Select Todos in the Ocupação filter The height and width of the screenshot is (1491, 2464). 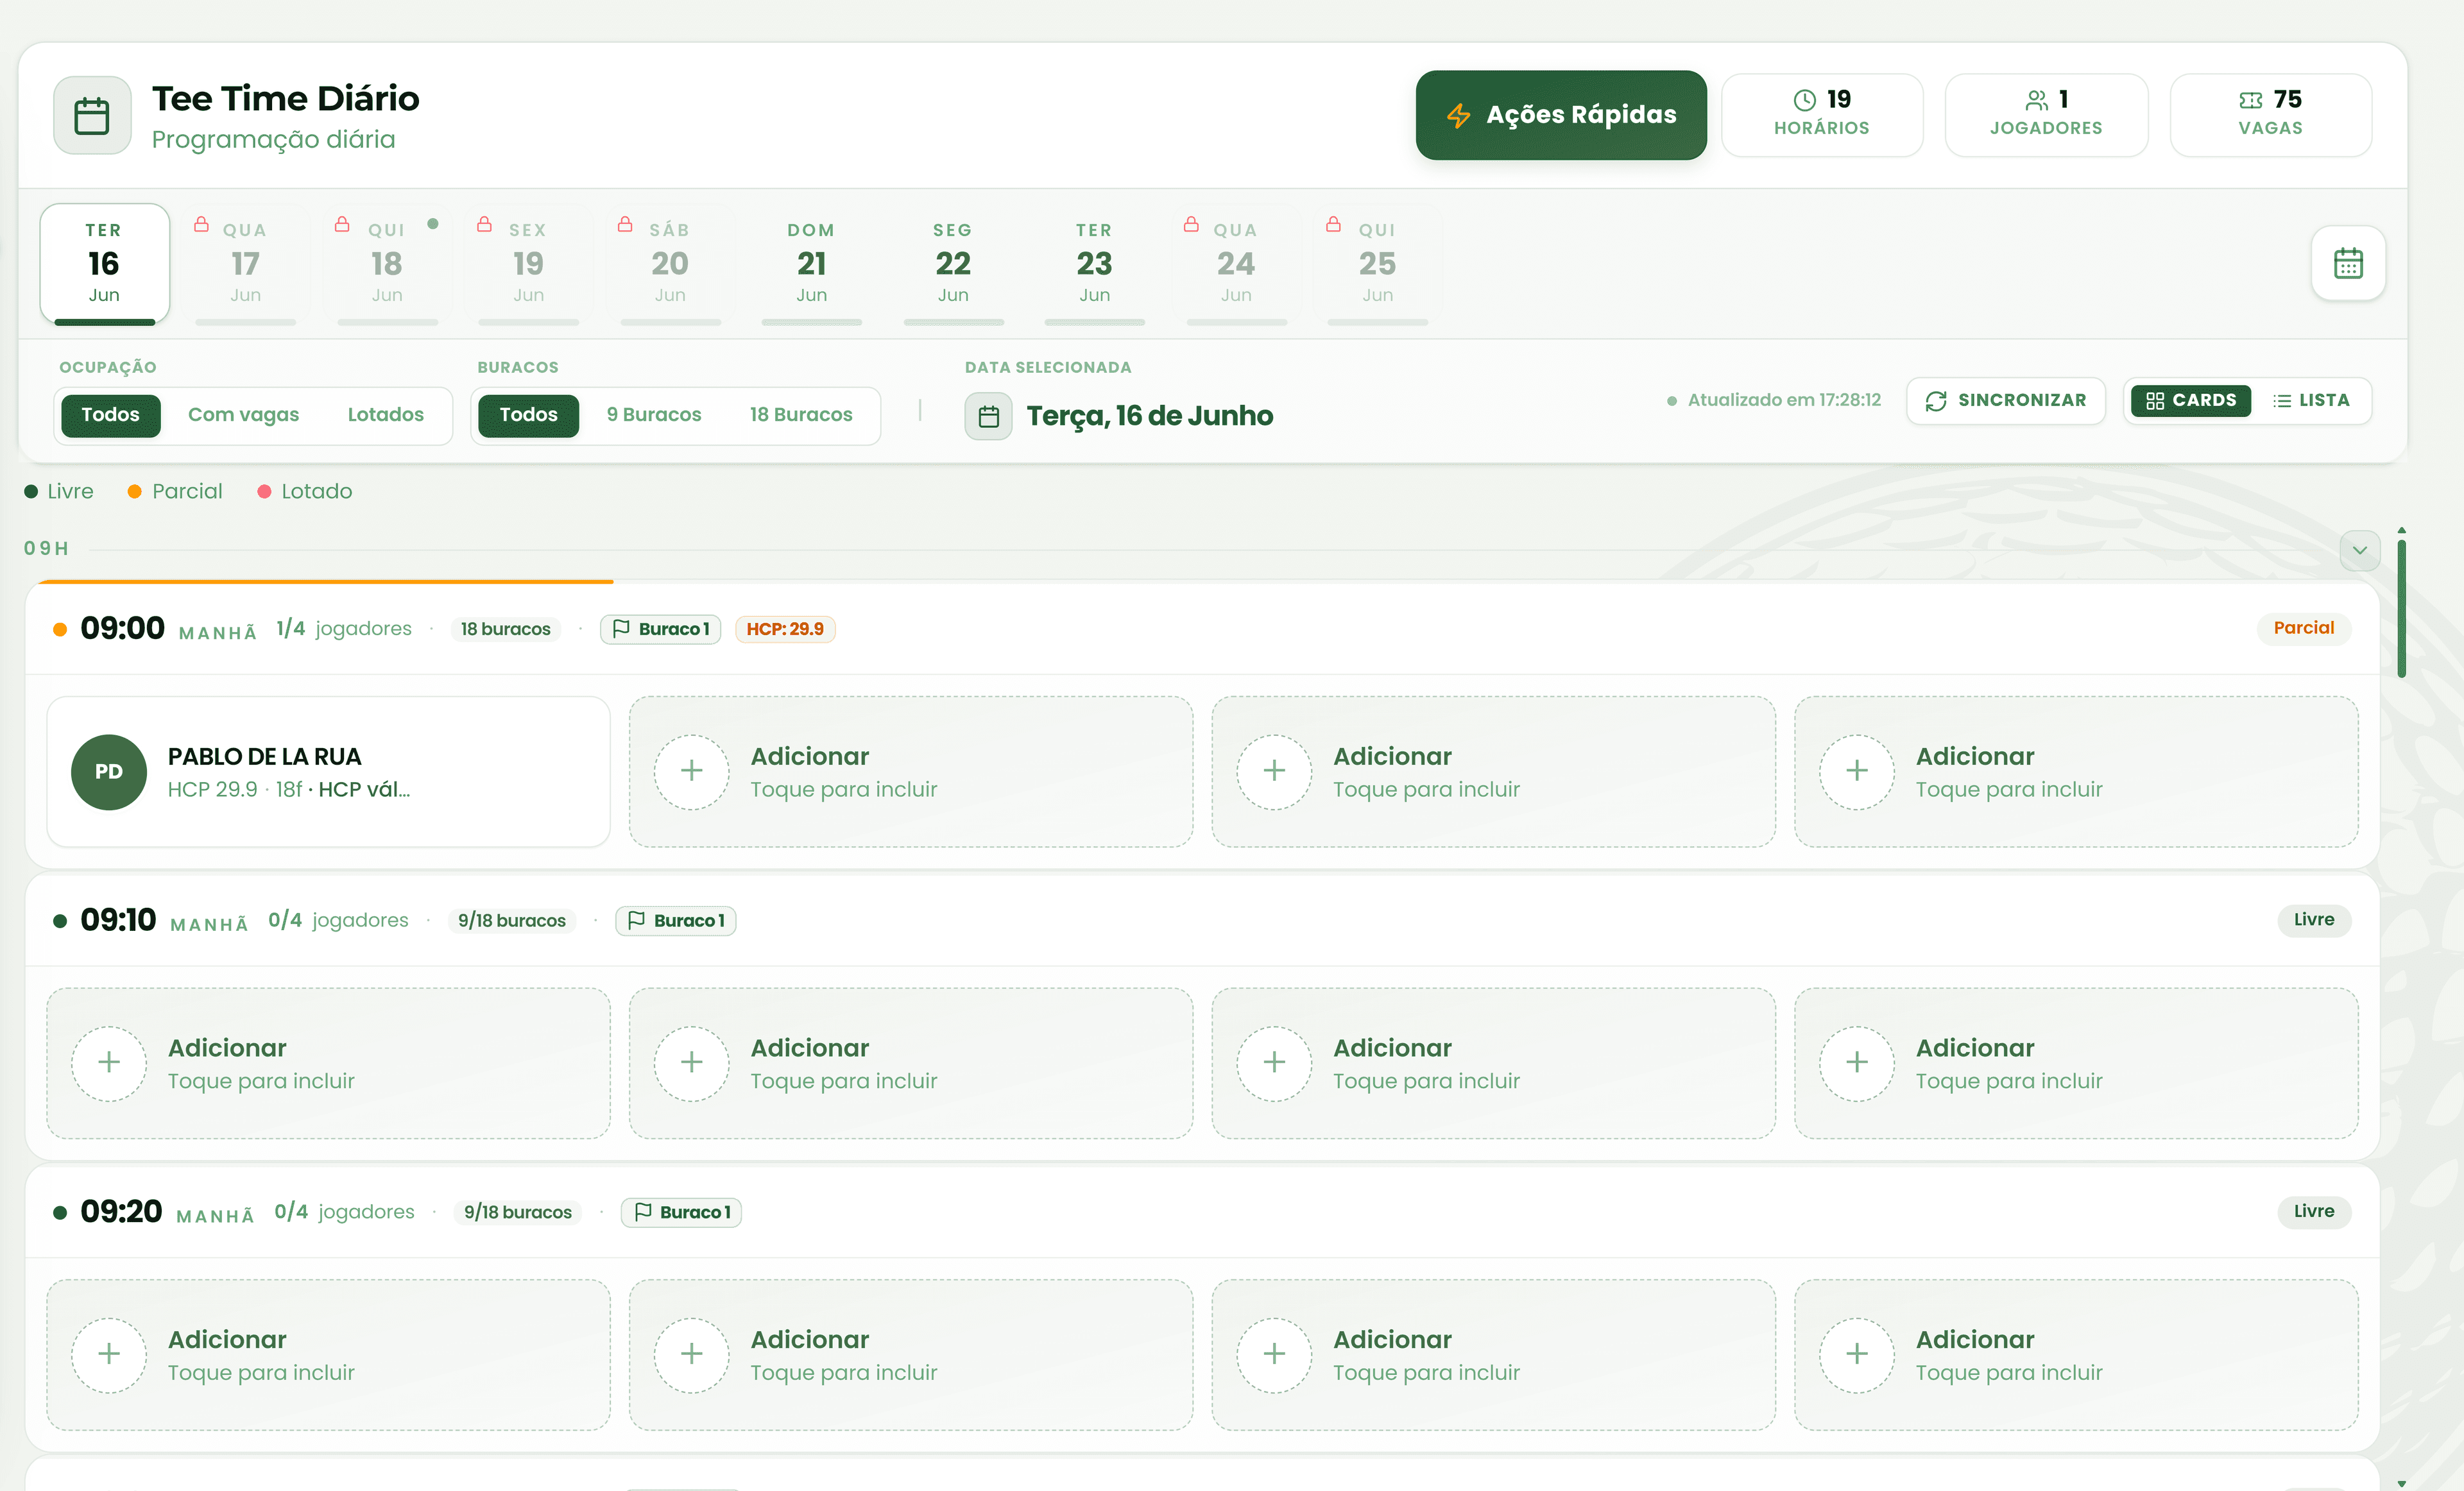click(x=110, y=415)
